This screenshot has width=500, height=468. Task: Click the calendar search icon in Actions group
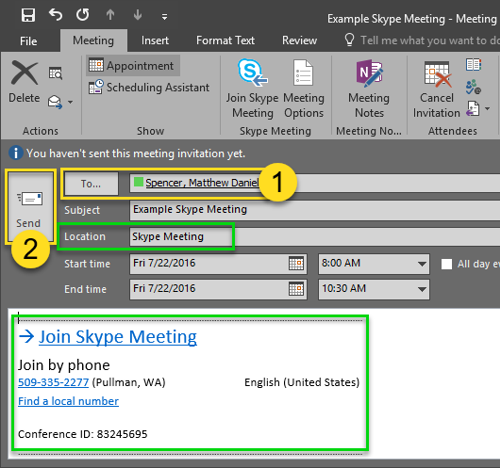tap(55, 73)
